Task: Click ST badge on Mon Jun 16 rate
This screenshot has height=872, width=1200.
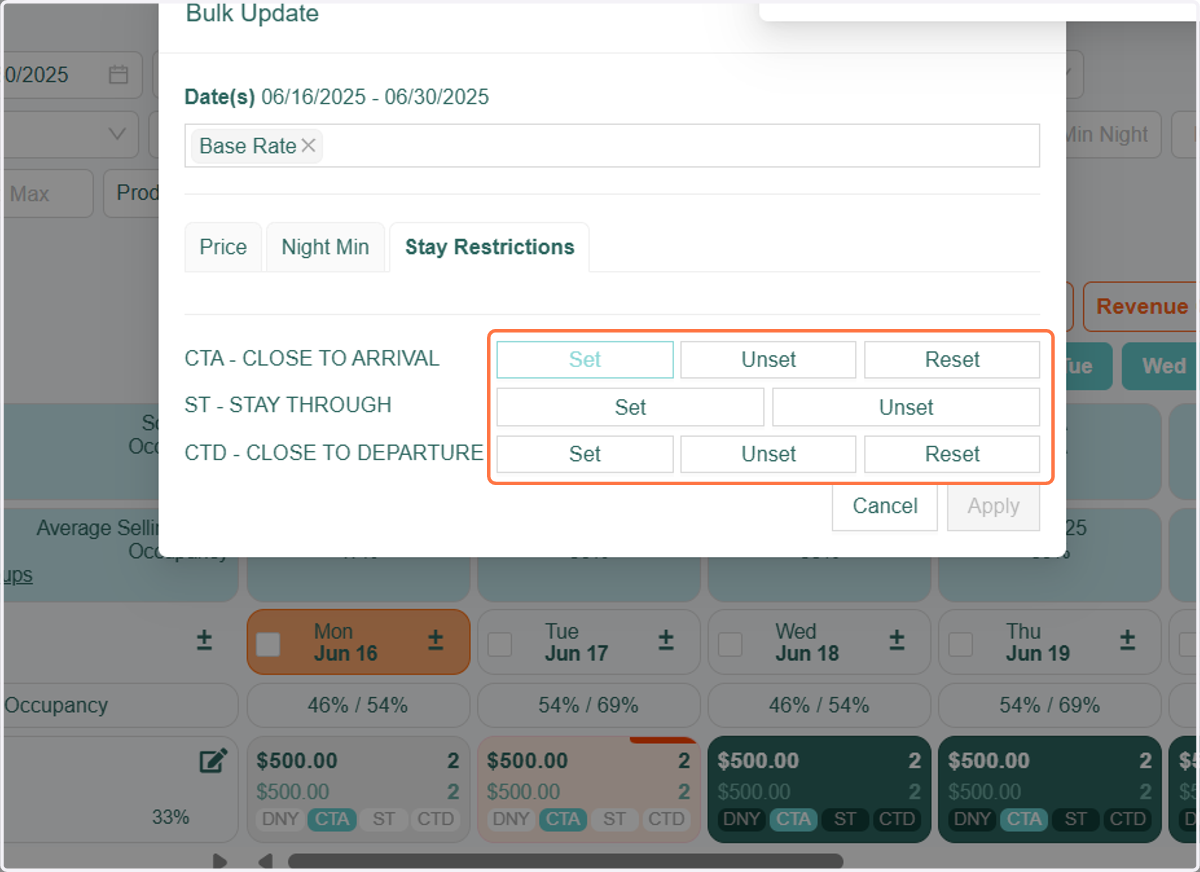Action: [384, 819]
